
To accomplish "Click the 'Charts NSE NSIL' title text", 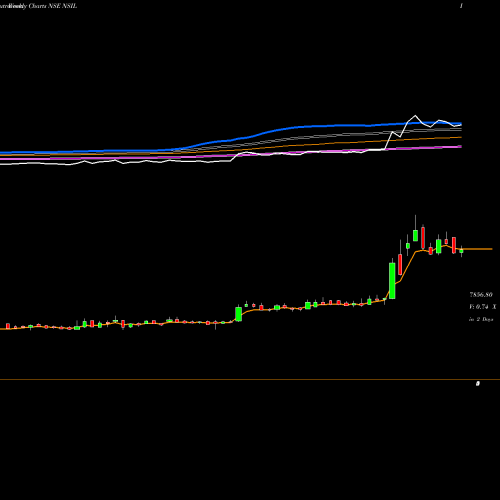I will tap(53, 6).
